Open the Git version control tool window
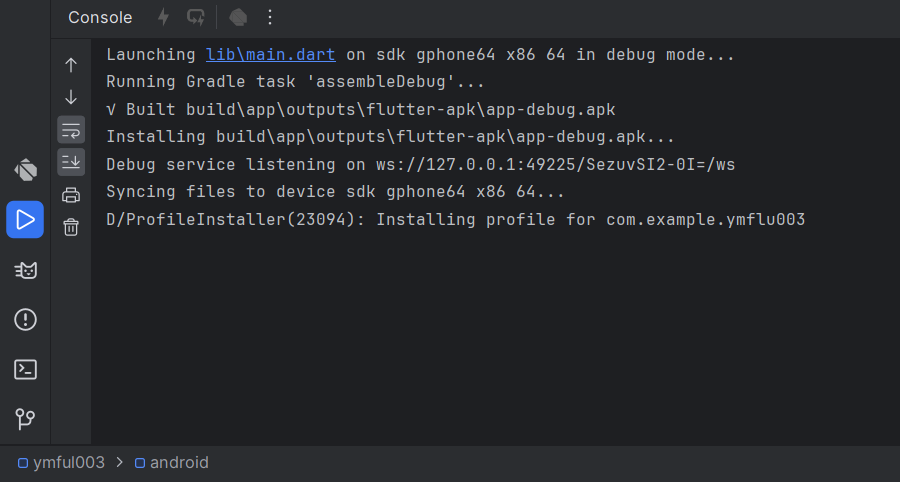900x482 pixels. tap(25, 419)
